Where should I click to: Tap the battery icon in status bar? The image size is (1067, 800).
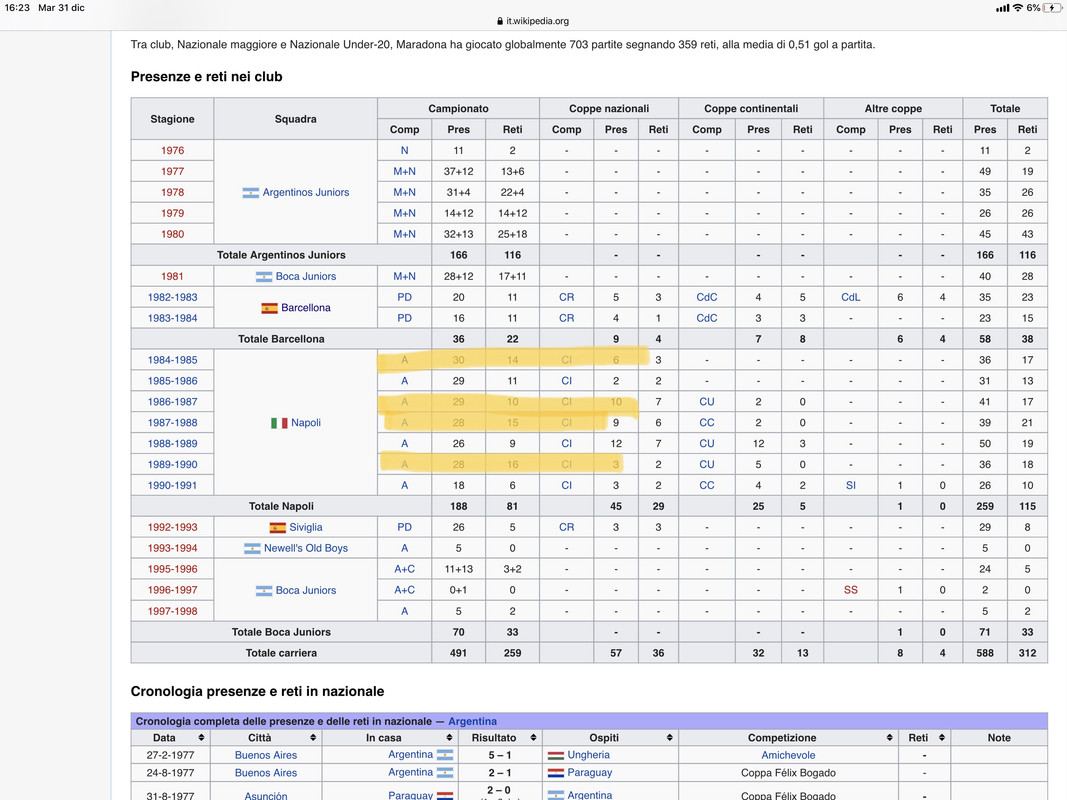tap(1053, 7)
